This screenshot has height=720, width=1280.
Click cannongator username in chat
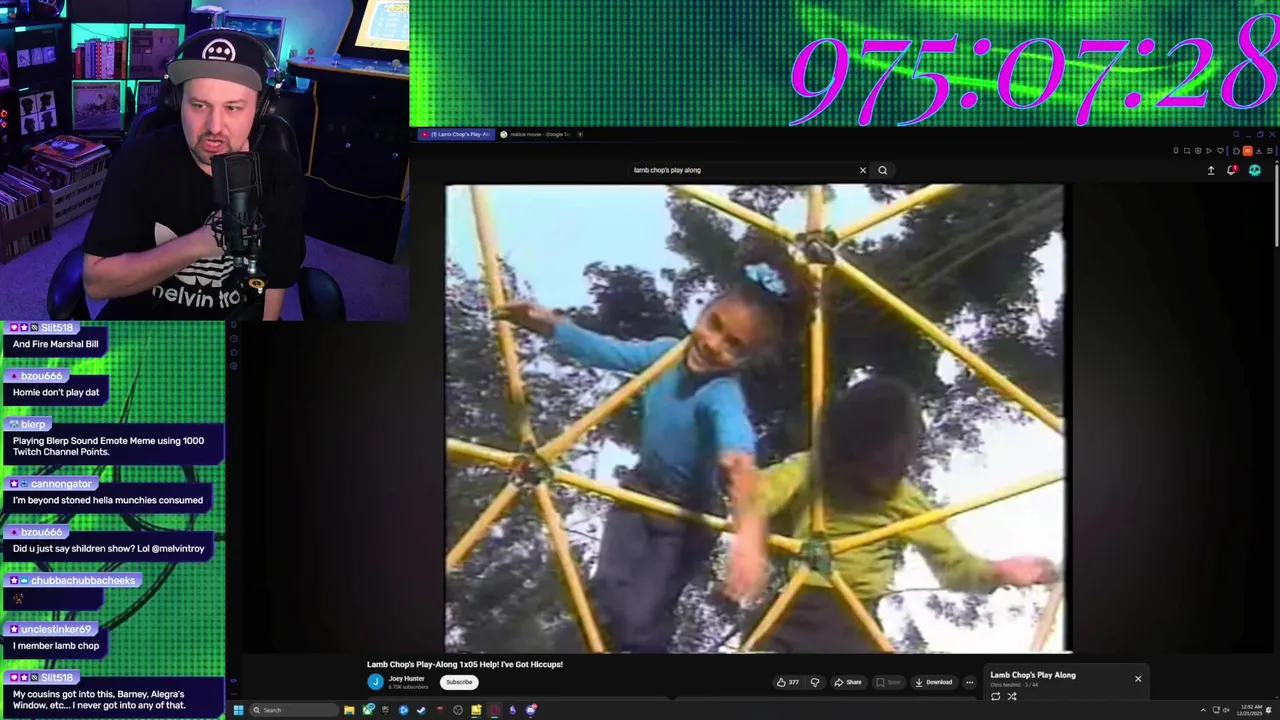[61, 484]
